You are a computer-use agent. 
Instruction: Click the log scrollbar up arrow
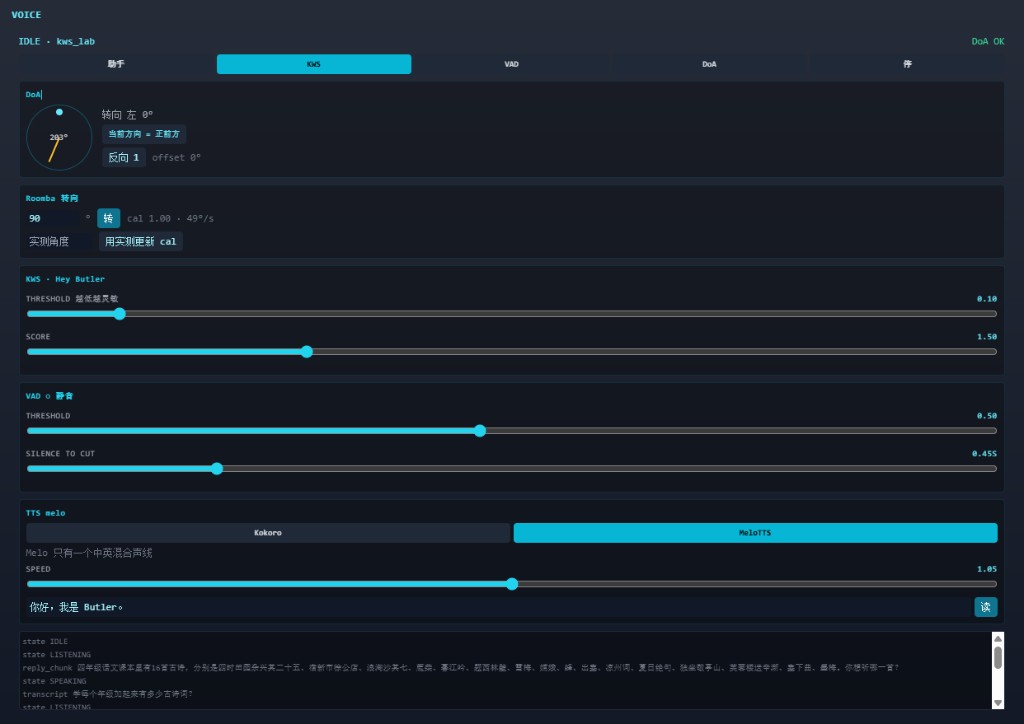tap(997, 638)
